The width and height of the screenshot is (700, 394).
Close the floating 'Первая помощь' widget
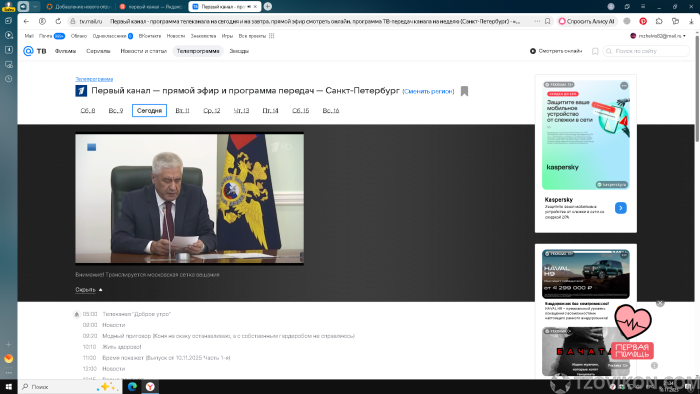coord(660,303)
